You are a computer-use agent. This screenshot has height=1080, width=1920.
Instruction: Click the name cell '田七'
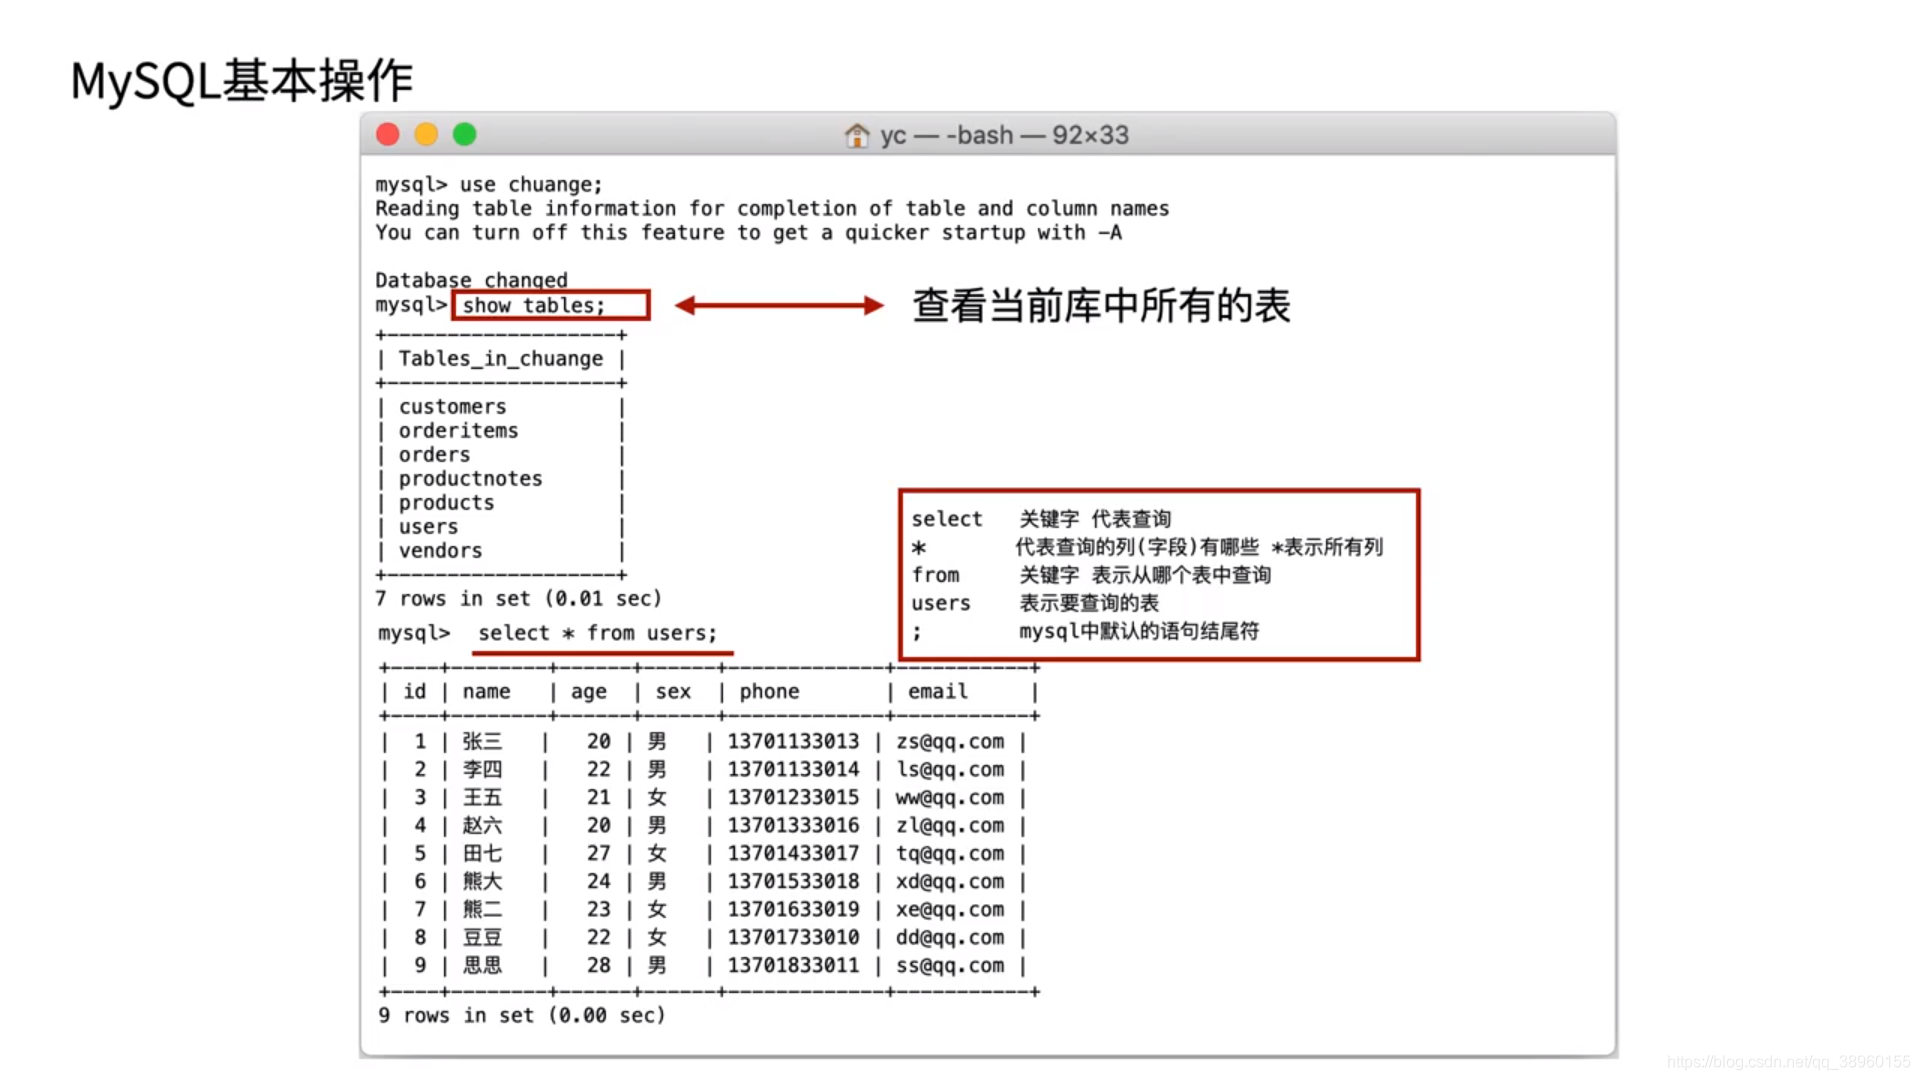483,854
